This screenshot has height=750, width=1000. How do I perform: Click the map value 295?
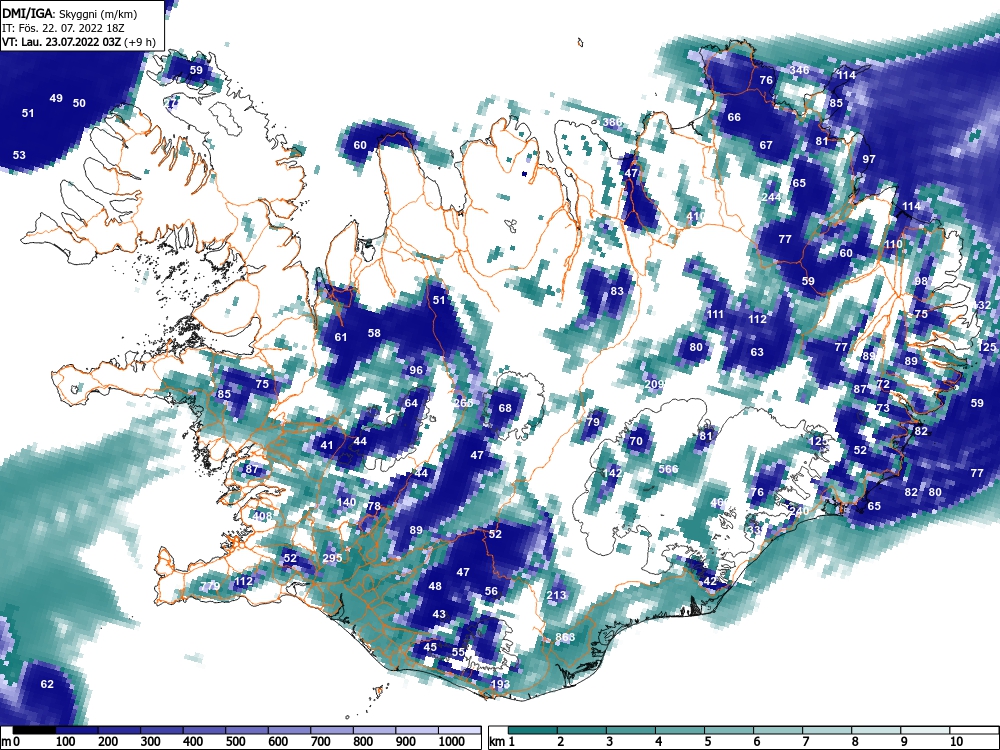(x=332, y=558)
